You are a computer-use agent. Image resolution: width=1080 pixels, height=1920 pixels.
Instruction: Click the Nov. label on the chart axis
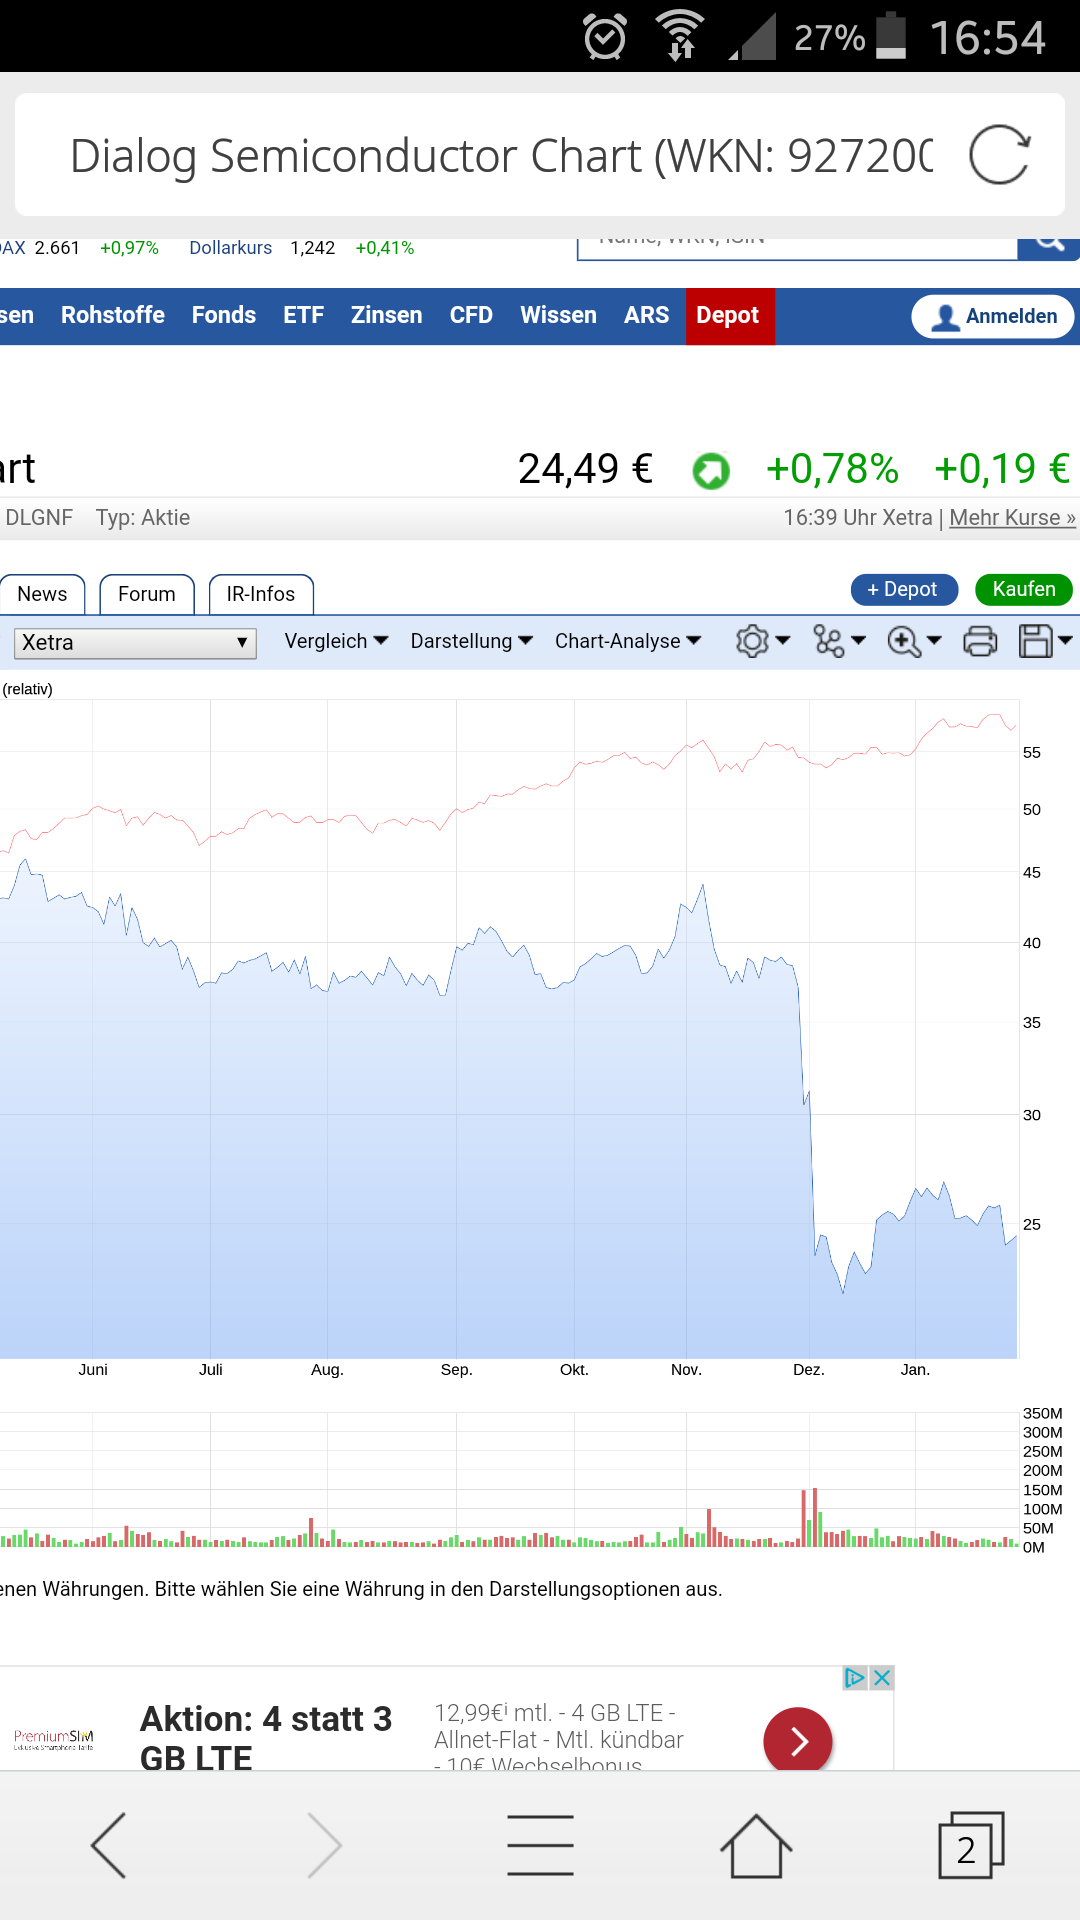click(x=686, y=1369)
